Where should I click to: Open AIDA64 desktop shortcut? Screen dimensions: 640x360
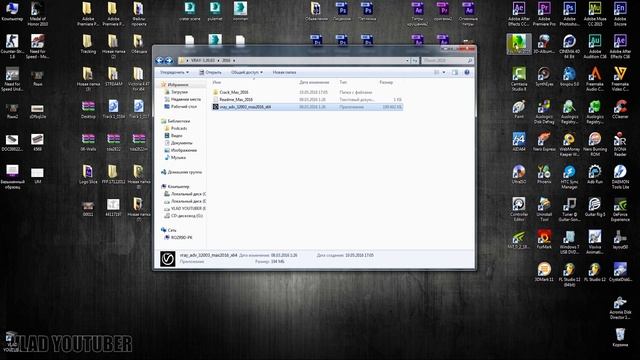[x=519, y=142]
